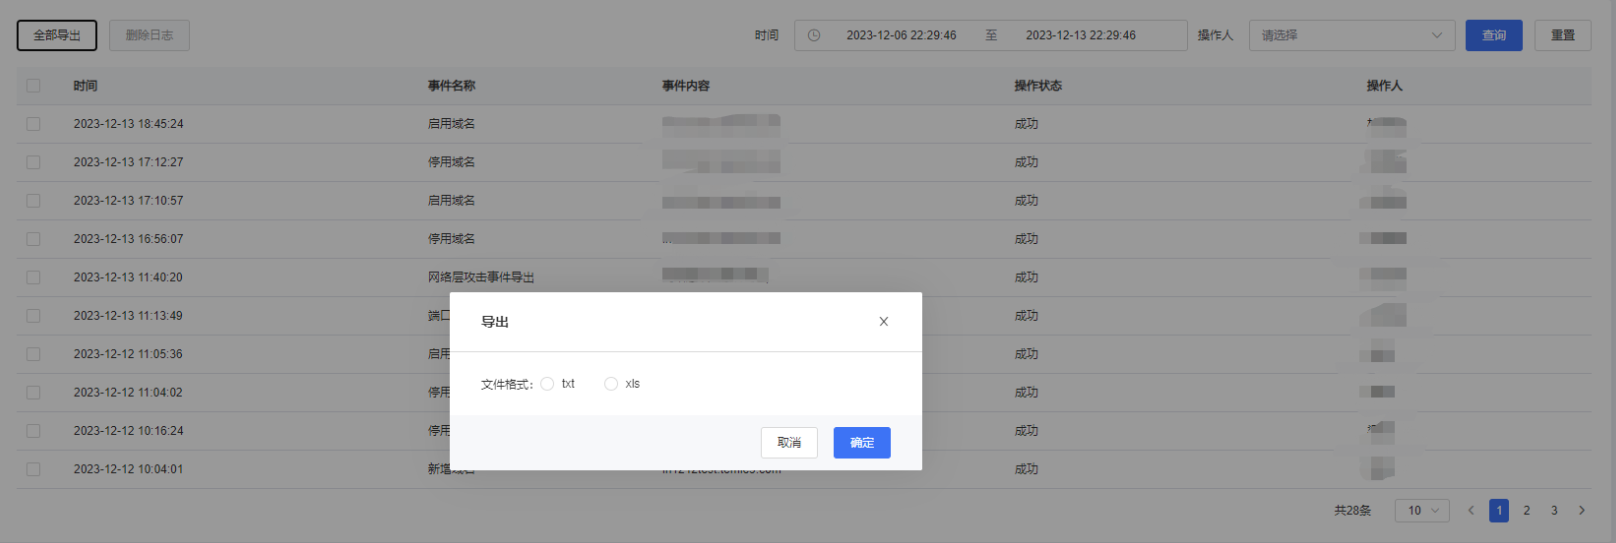Go to page 2 in pagination
This screenshot has height=543, width=1616.
coord(1527,510)
